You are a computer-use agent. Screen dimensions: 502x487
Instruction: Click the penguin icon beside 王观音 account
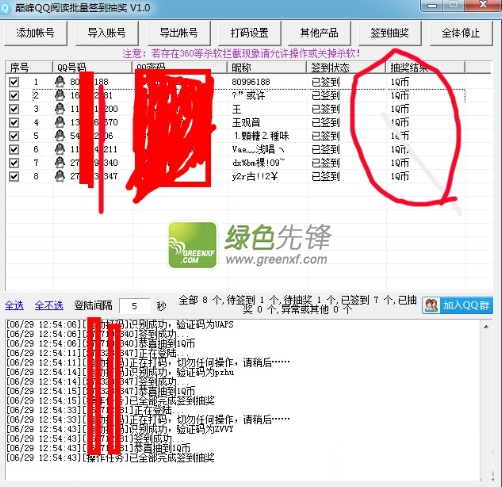pyautogui.click(x=60, y=122)
